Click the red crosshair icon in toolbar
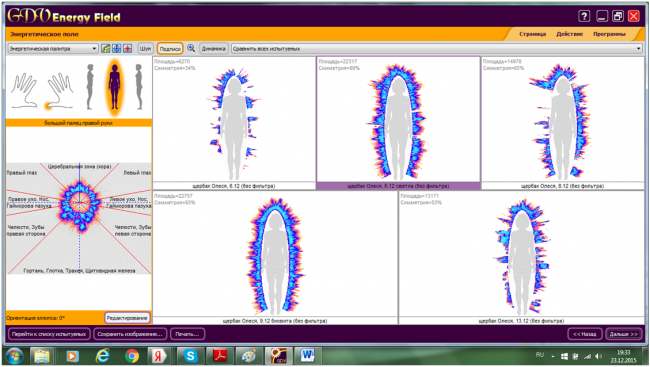Screen dimensions: 650x367 pyautogui.click(x=127, y=49)
